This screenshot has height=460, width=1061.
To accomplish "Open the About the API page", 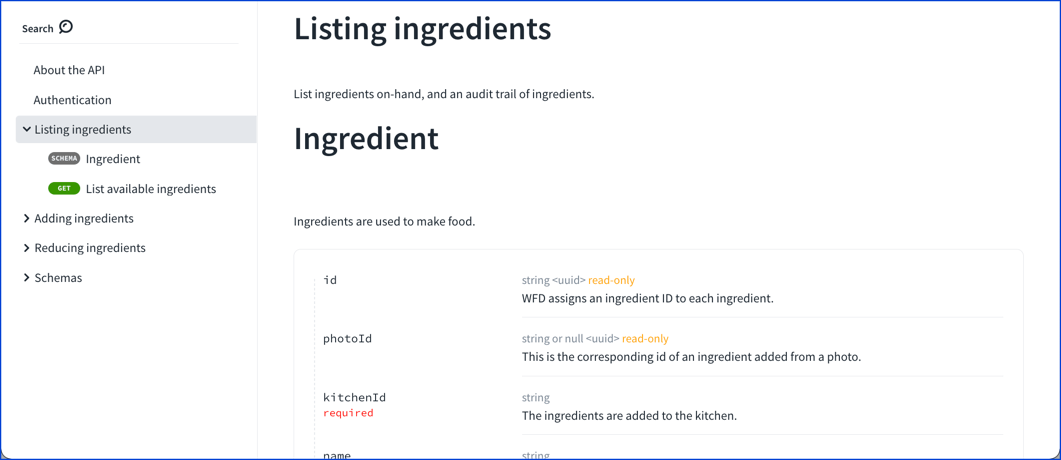I will click(x=69, y=70).
